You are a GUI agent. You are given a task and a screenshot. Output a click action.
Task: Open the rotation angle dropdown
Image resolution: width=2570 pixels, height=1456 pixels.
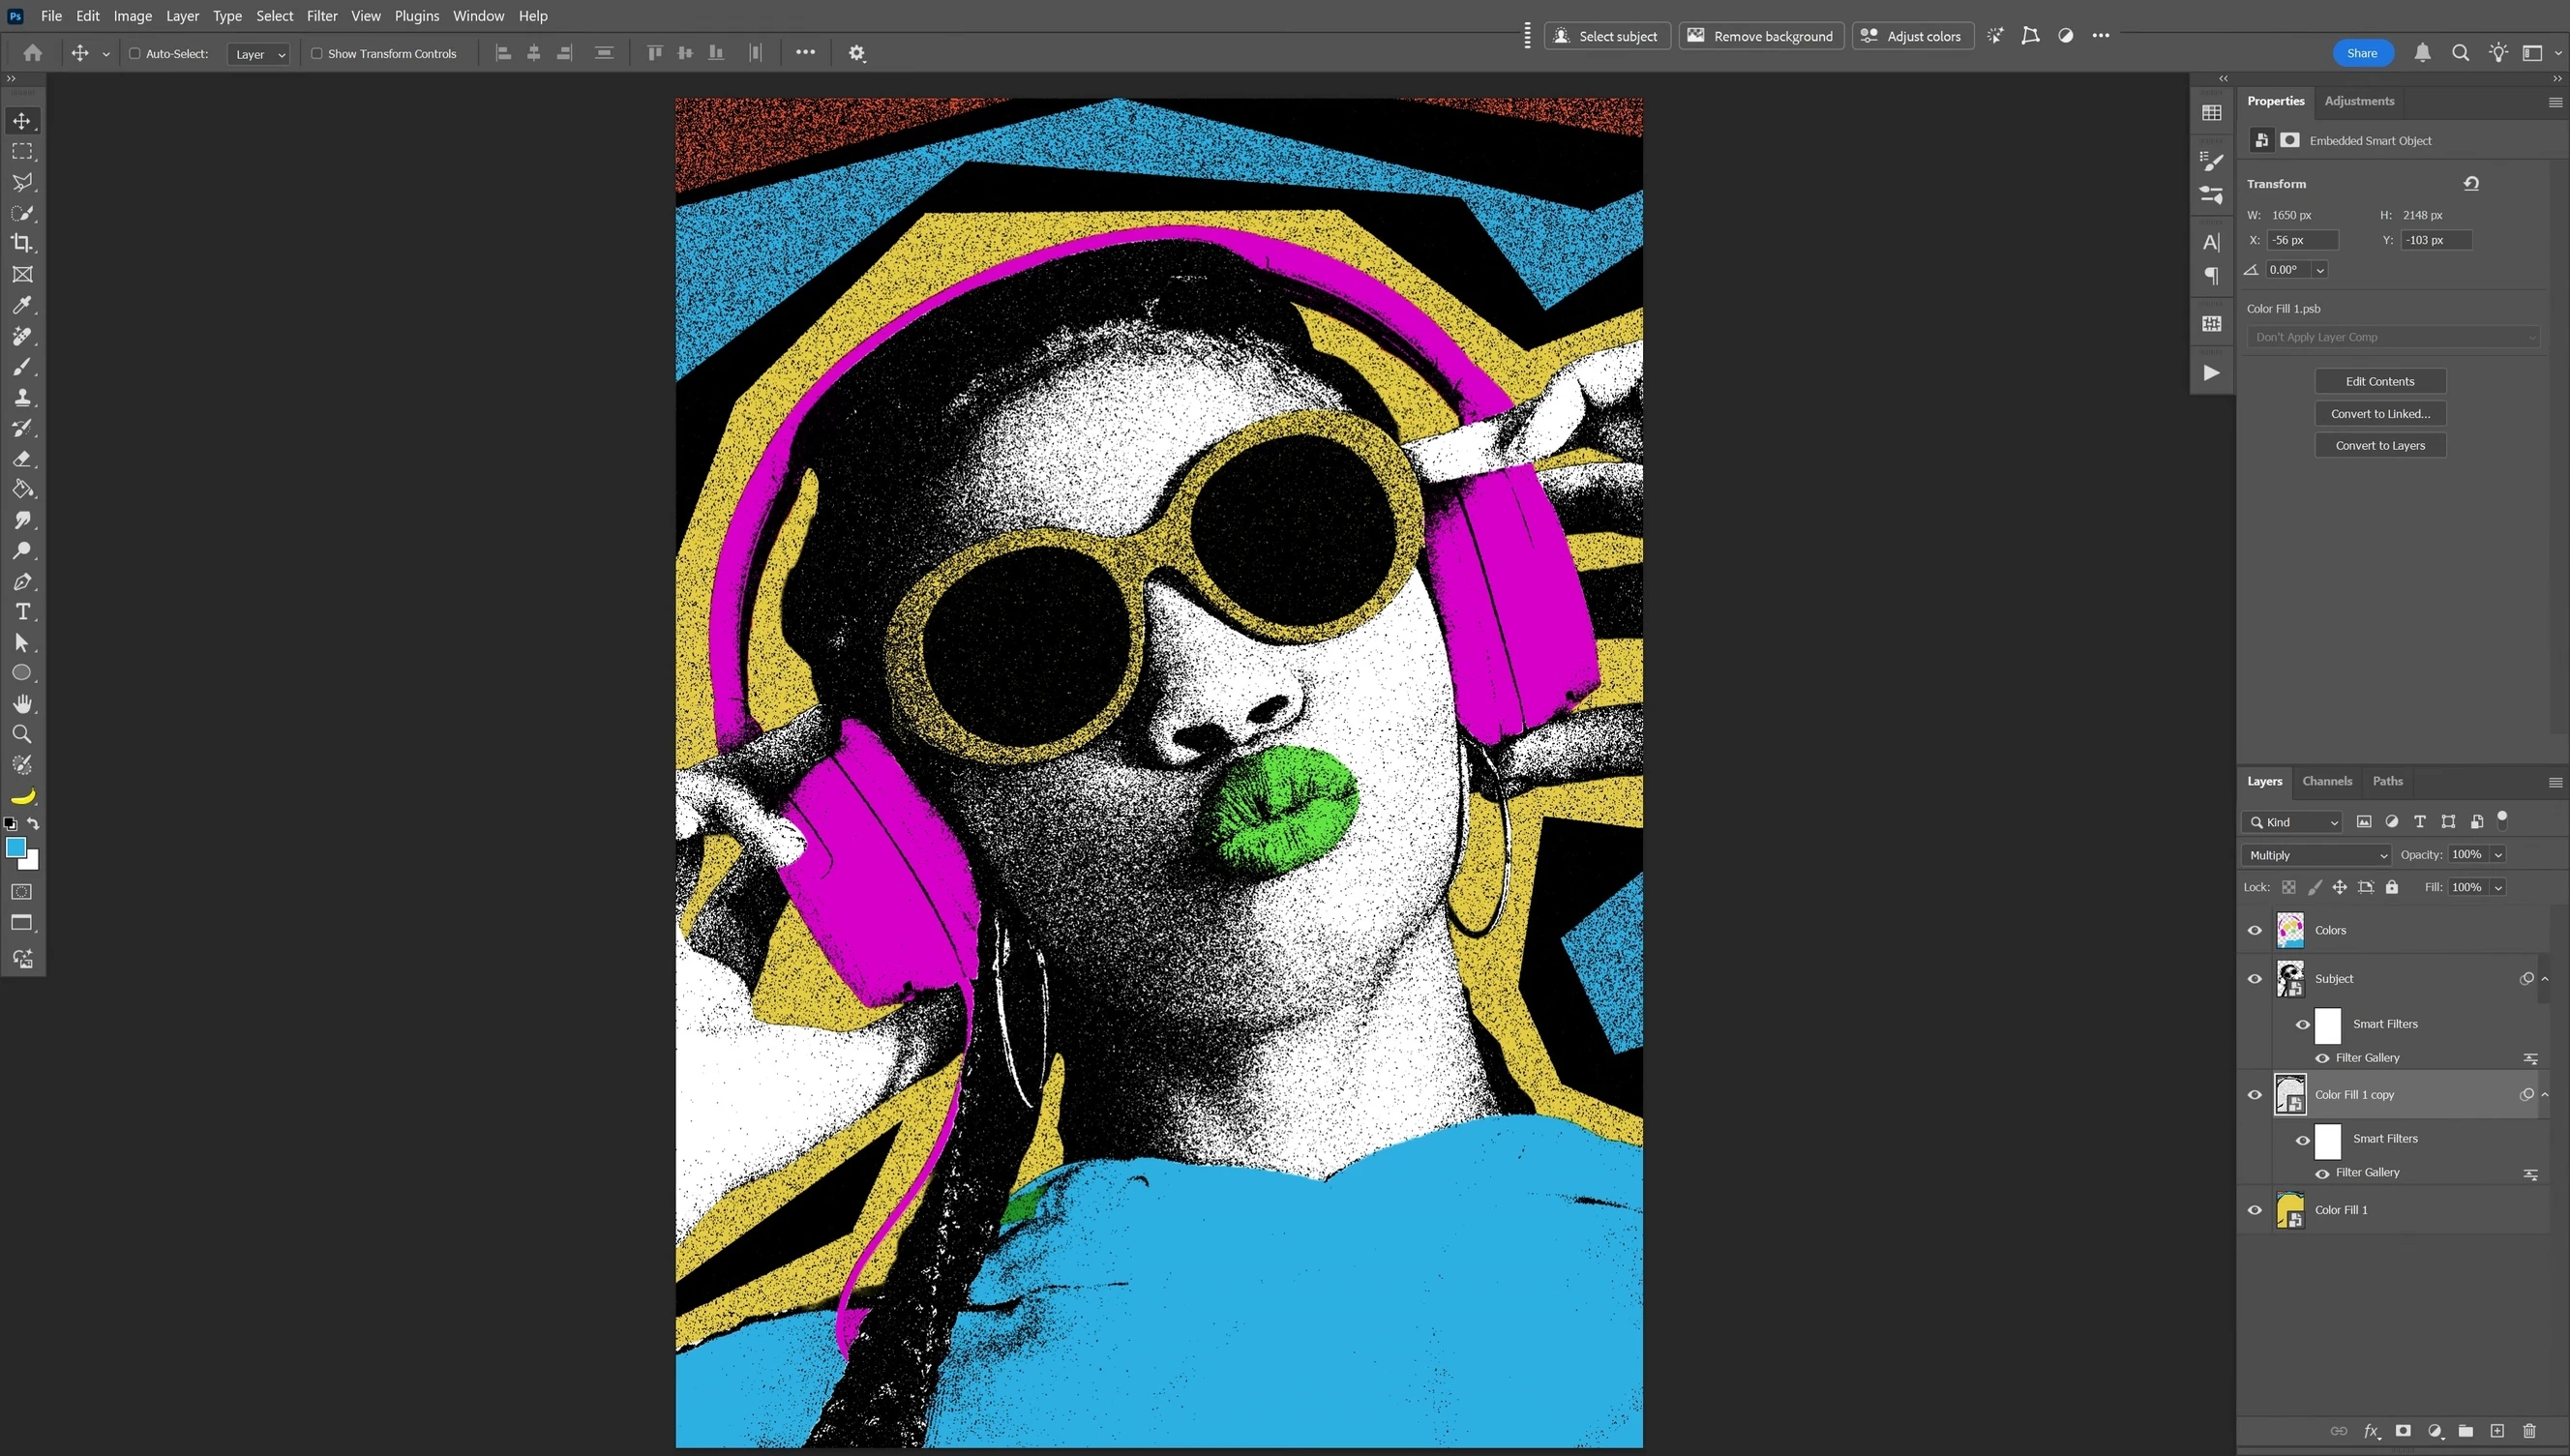tap(2320, 270)
